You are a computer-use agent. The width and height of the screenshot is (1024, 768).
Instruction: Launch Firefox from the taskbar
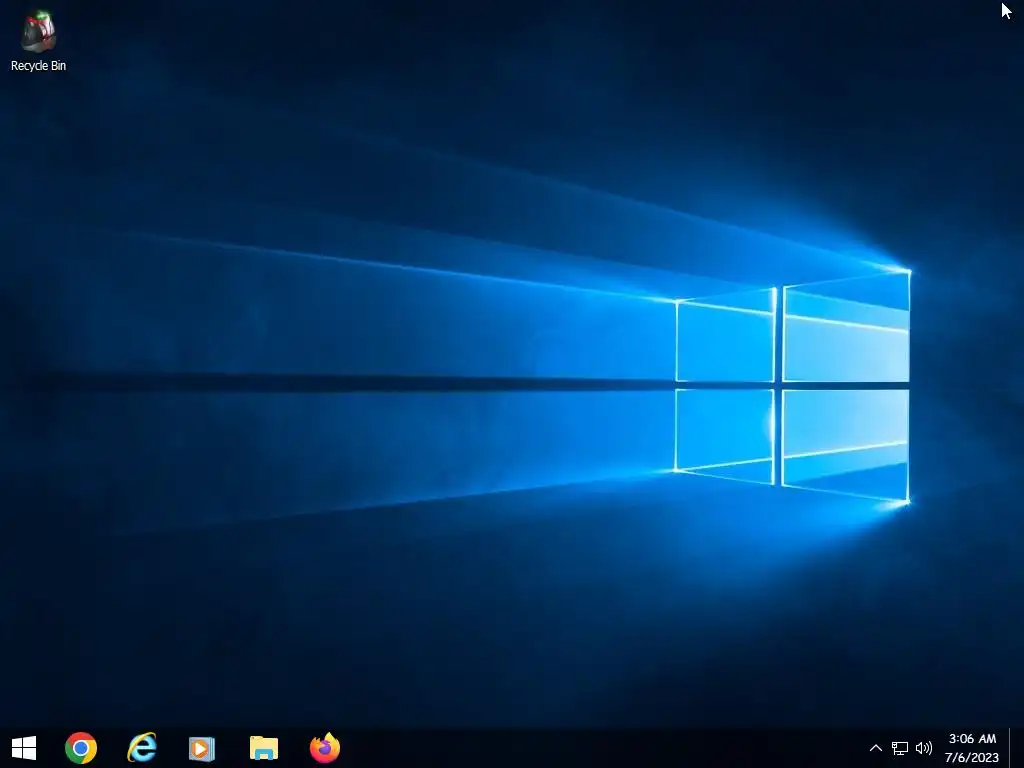(325, 748)
